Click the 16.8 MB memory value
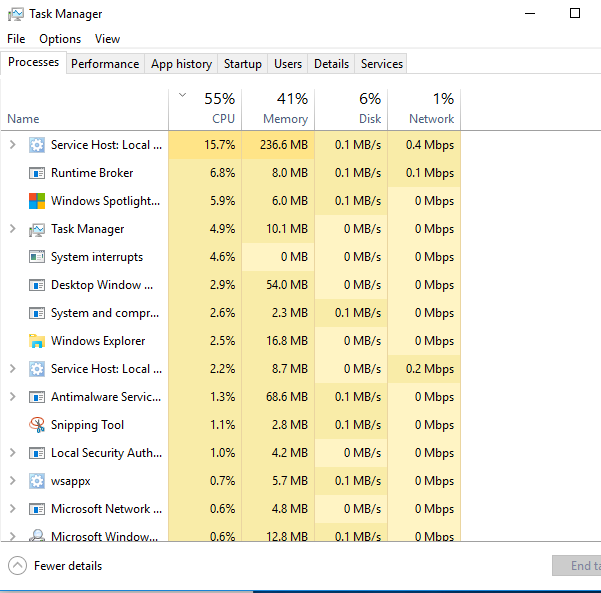 (287, 341)
